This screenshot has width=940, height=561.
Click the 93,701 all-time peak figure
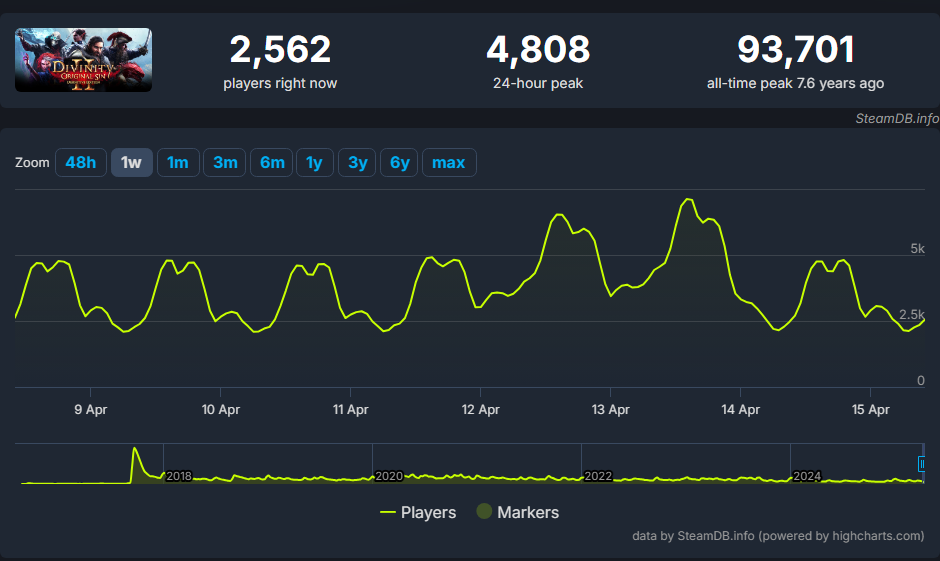pyautogui.click(x=796, y=49)
